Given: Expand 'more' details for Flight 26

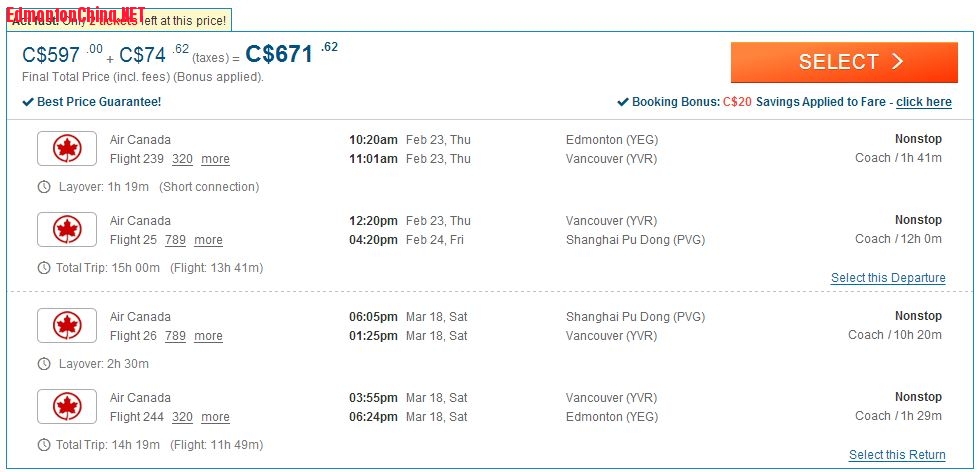Looking at the screenshot, I should click(208, 336).
